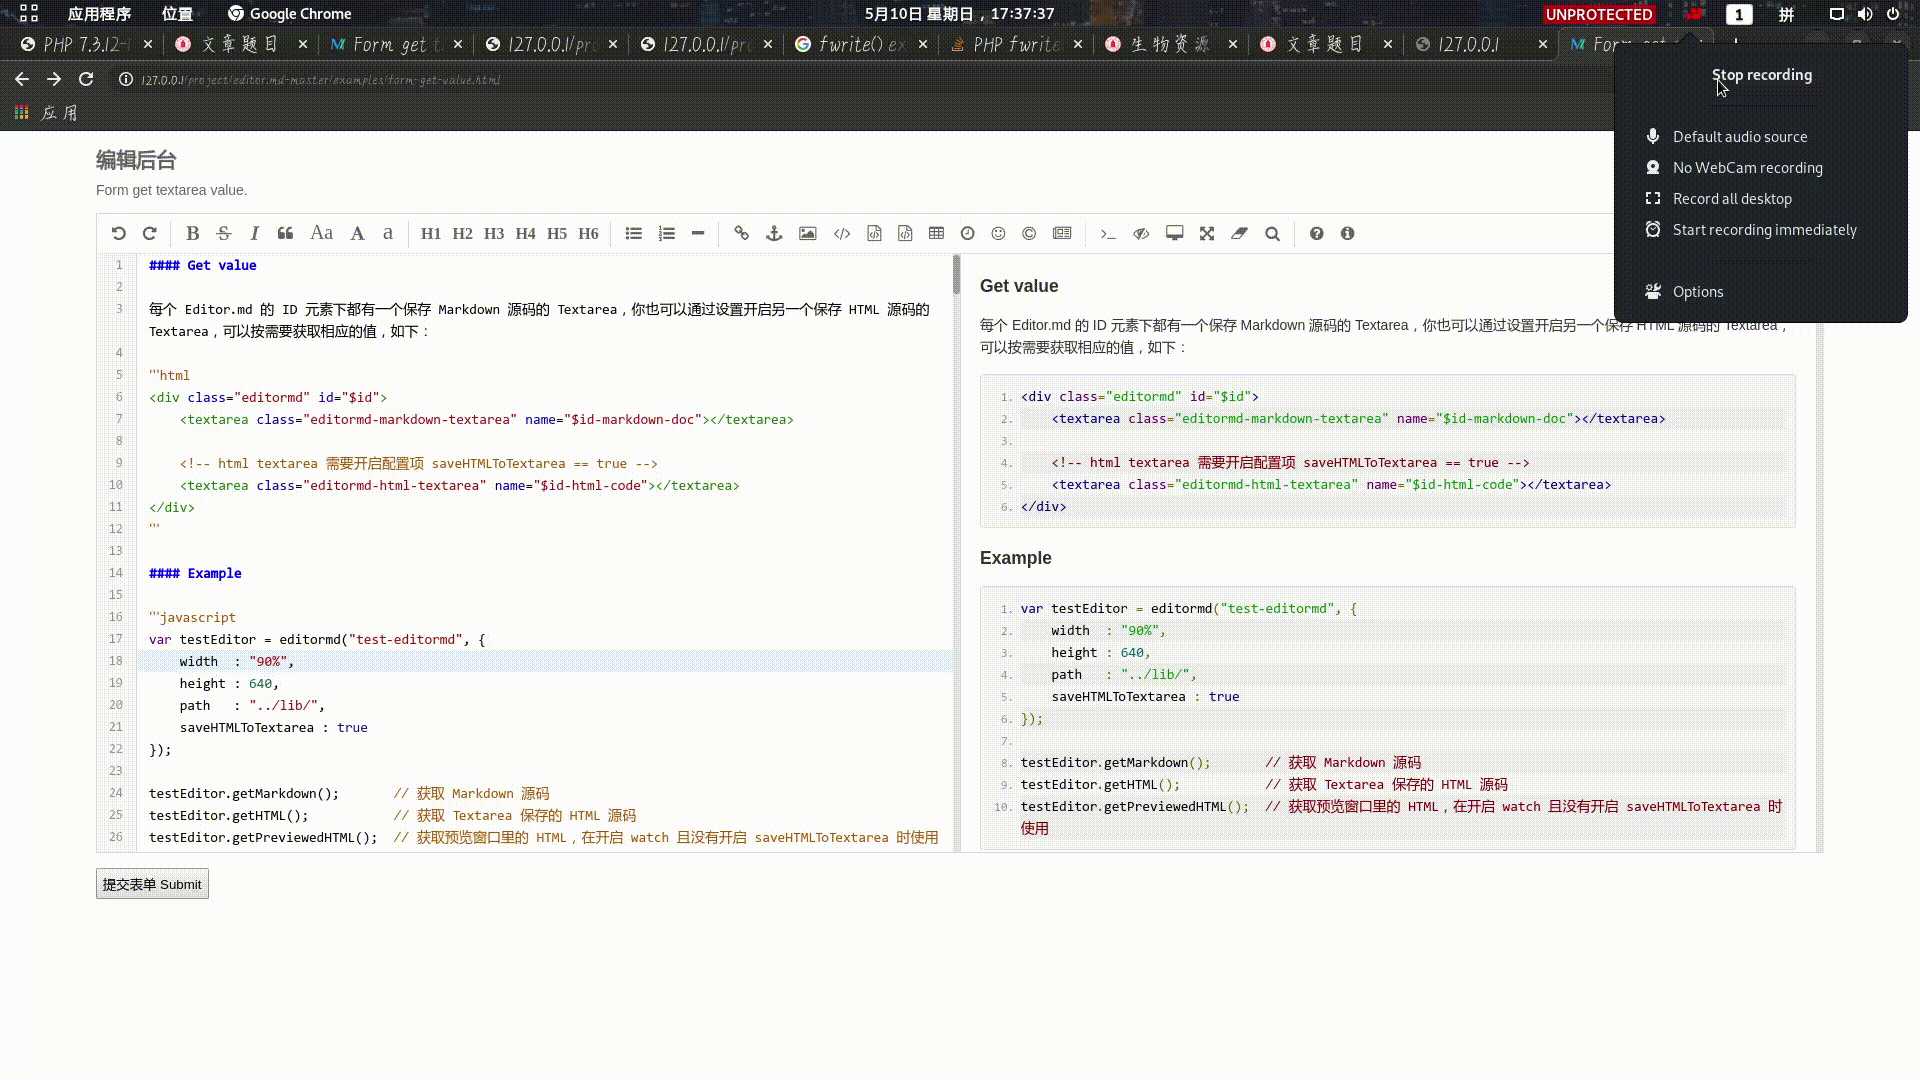This screenshot has width=1920, height=1080.
Task: Insert an unordered list
Action: [634, 233]
